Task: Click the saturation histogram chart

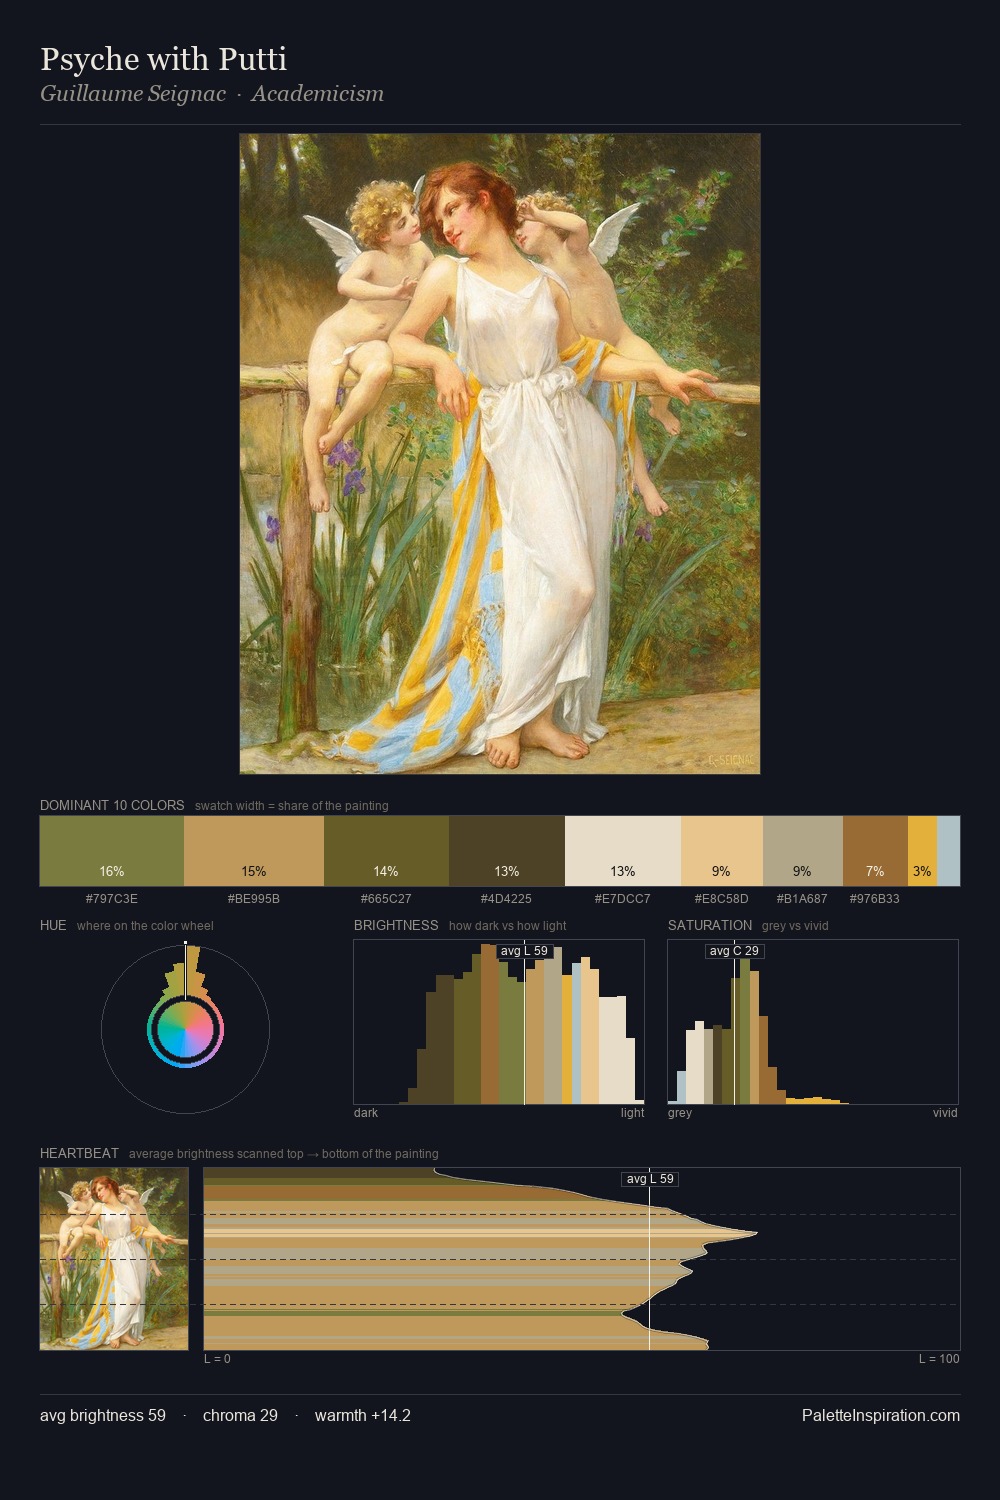Action: click(813, 1022)
